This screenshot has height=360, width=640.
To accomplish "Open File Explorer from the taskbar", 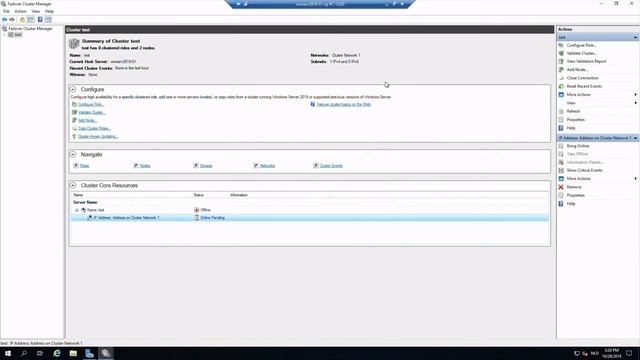I will click(x=73, y=353).
